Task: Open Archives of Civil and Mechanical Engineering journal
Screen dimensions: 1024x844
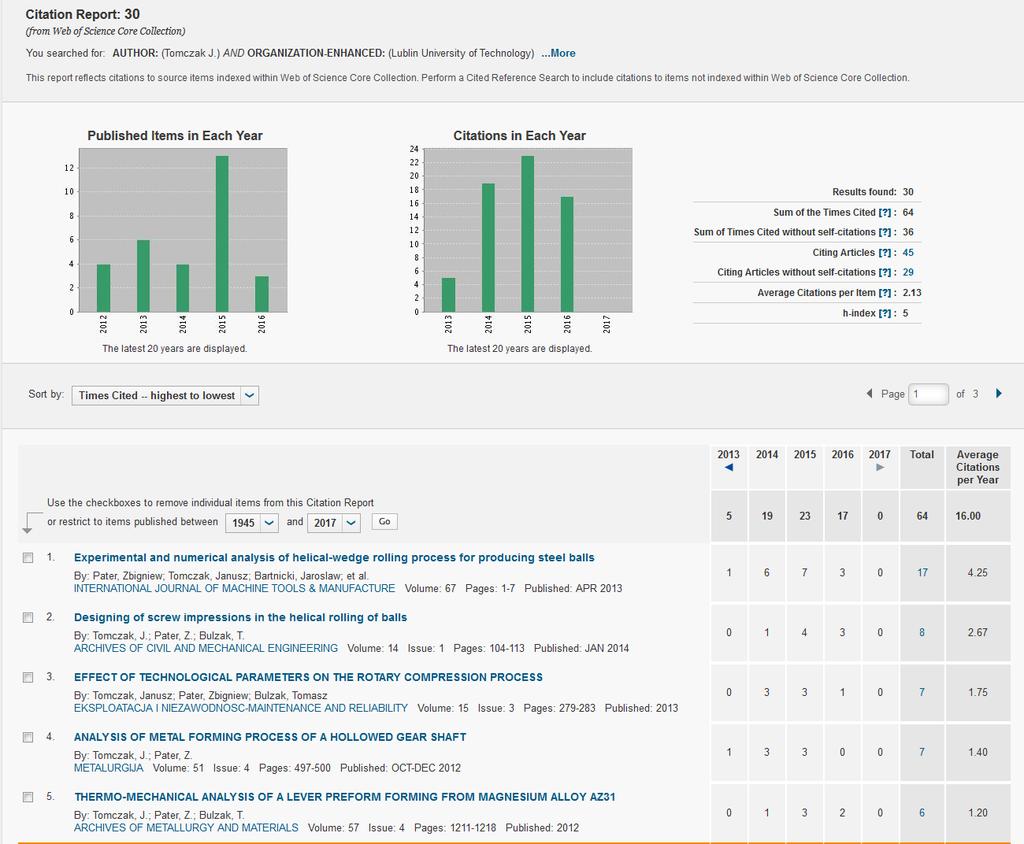Action: click(206, 649)
